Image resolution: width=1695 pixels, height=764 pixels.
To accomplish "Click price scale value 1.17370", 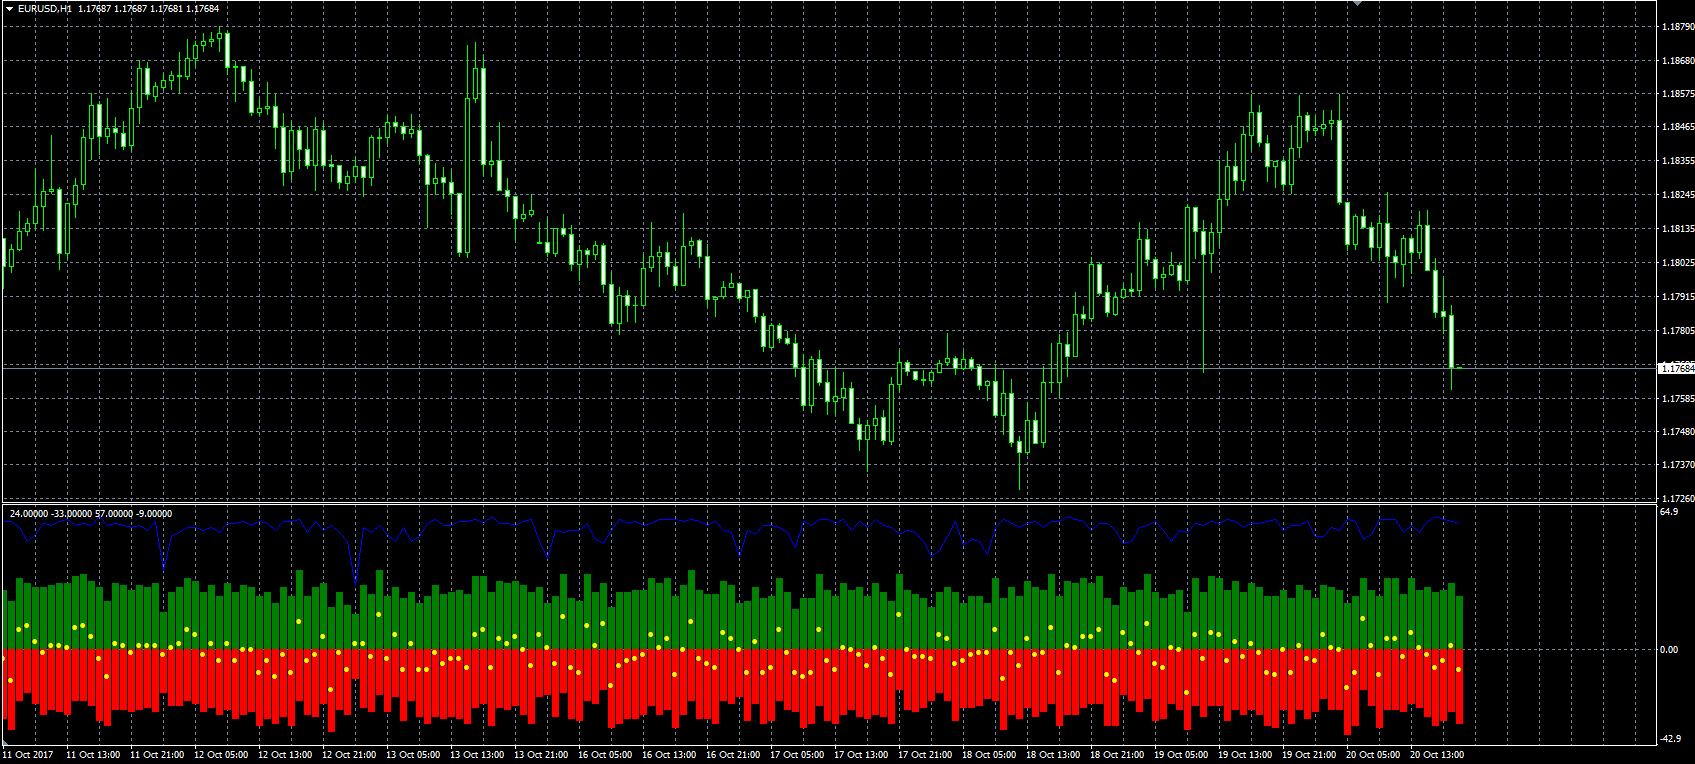I will (x=1677, y=465).
